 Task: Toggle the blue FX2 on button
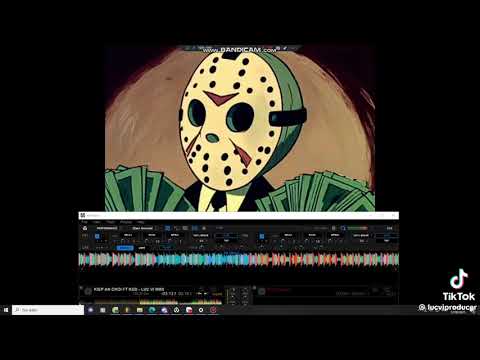pyautogui.click(x=262, y=236)
